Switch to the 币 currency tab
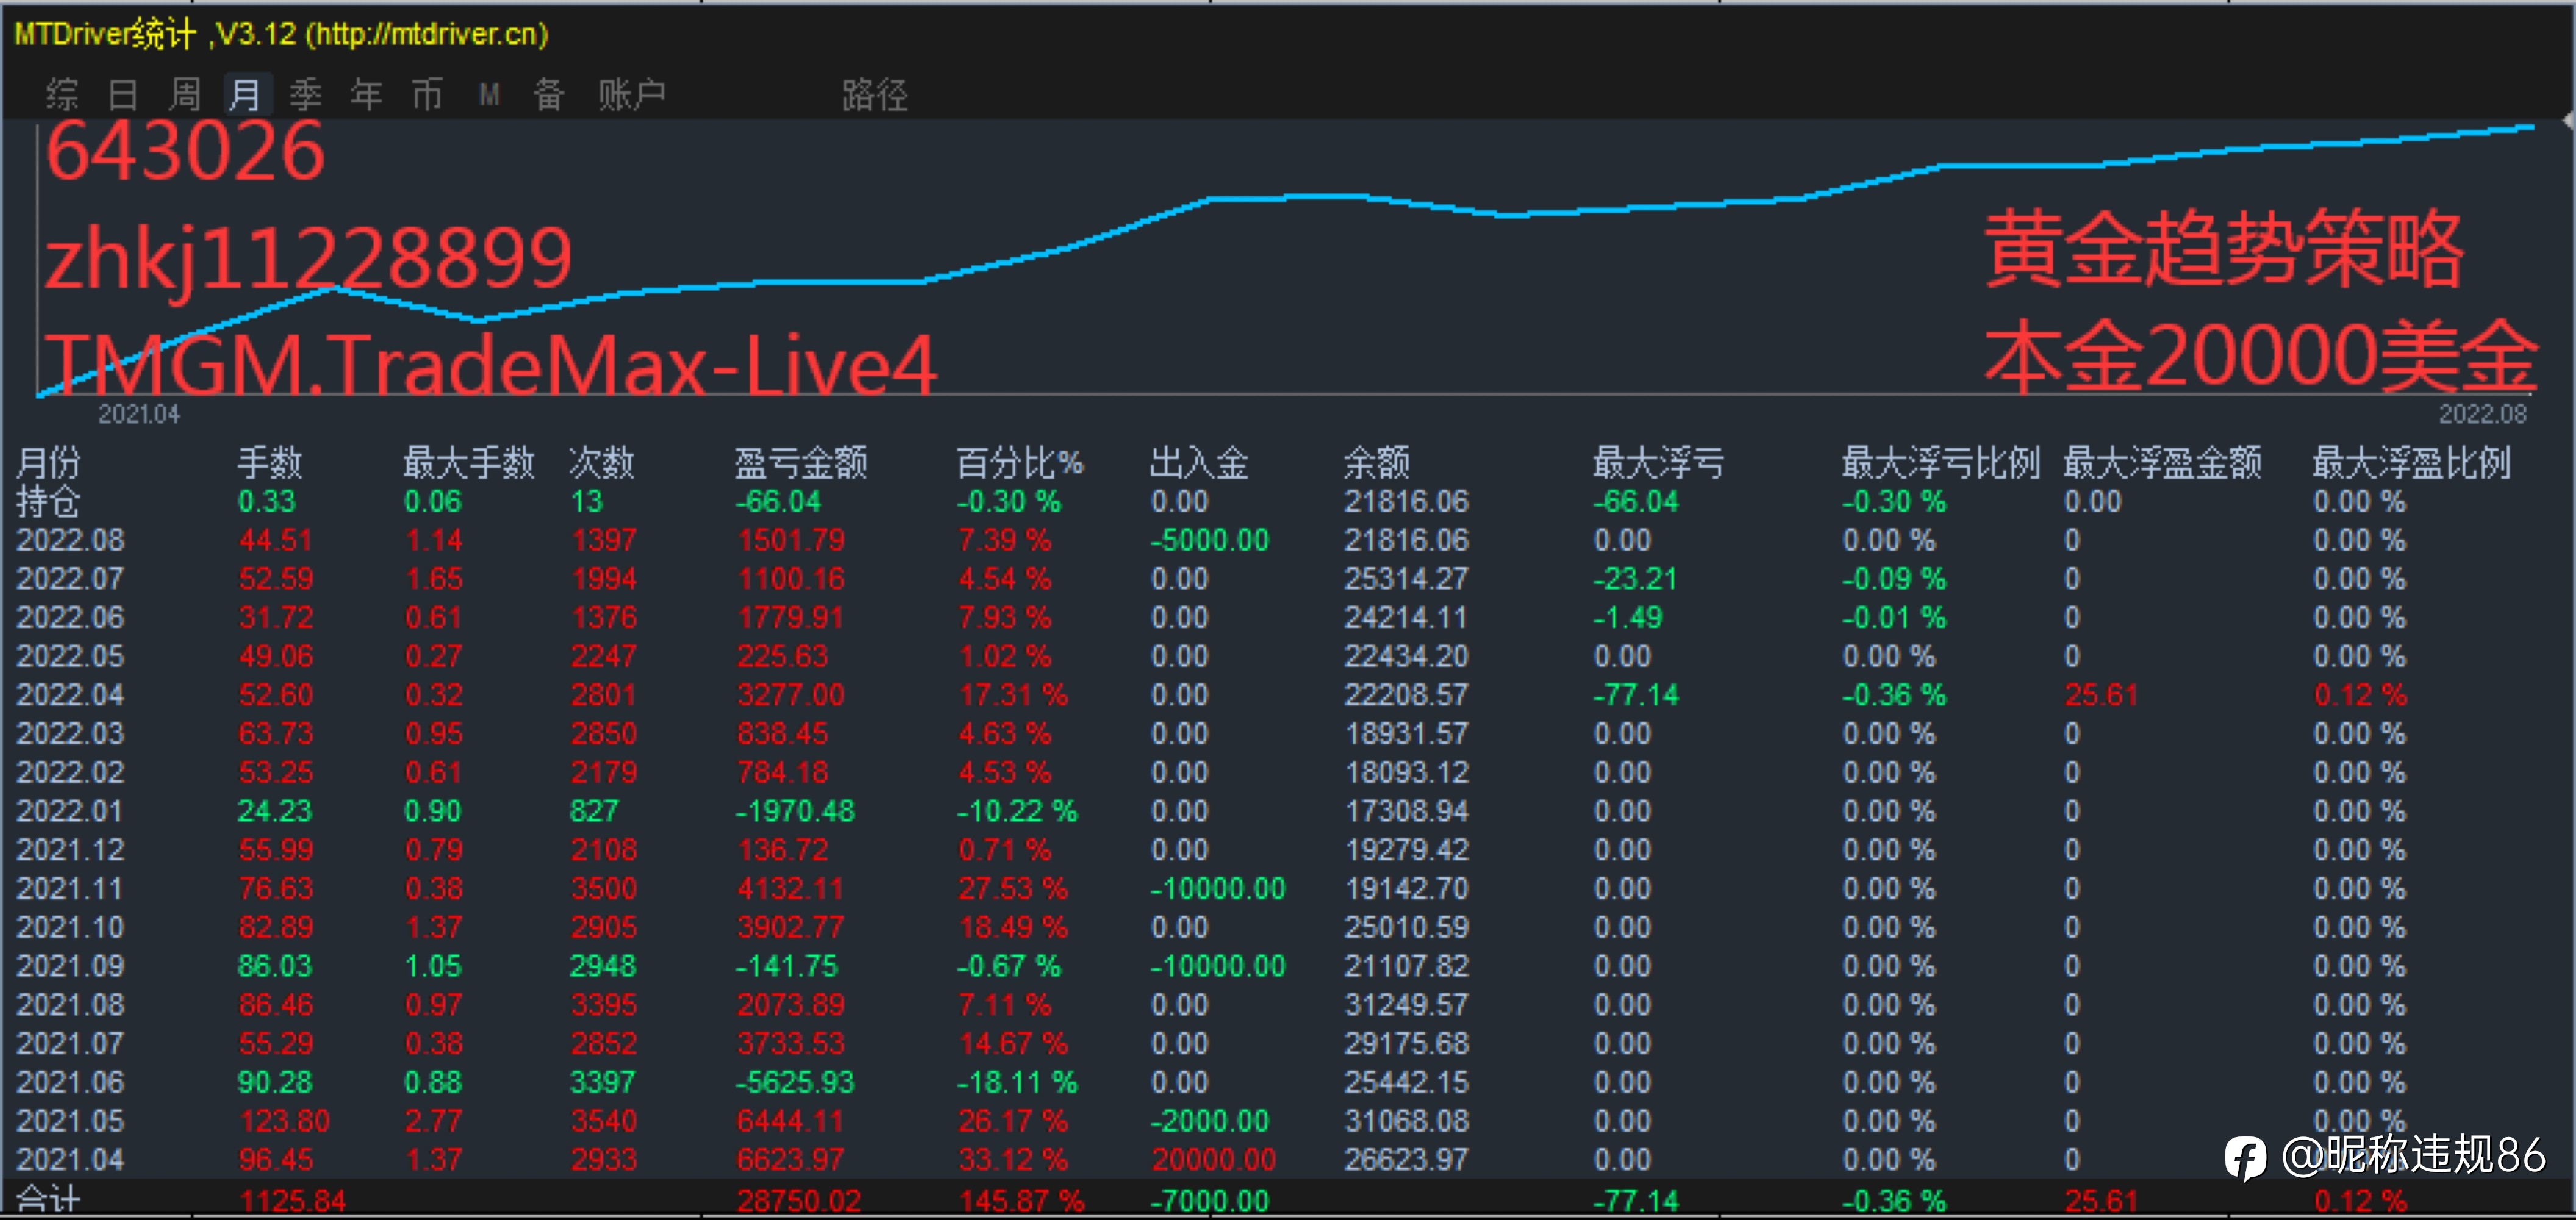The height and width of the screenshot is (1220, 2576). [x=428, y=95]
